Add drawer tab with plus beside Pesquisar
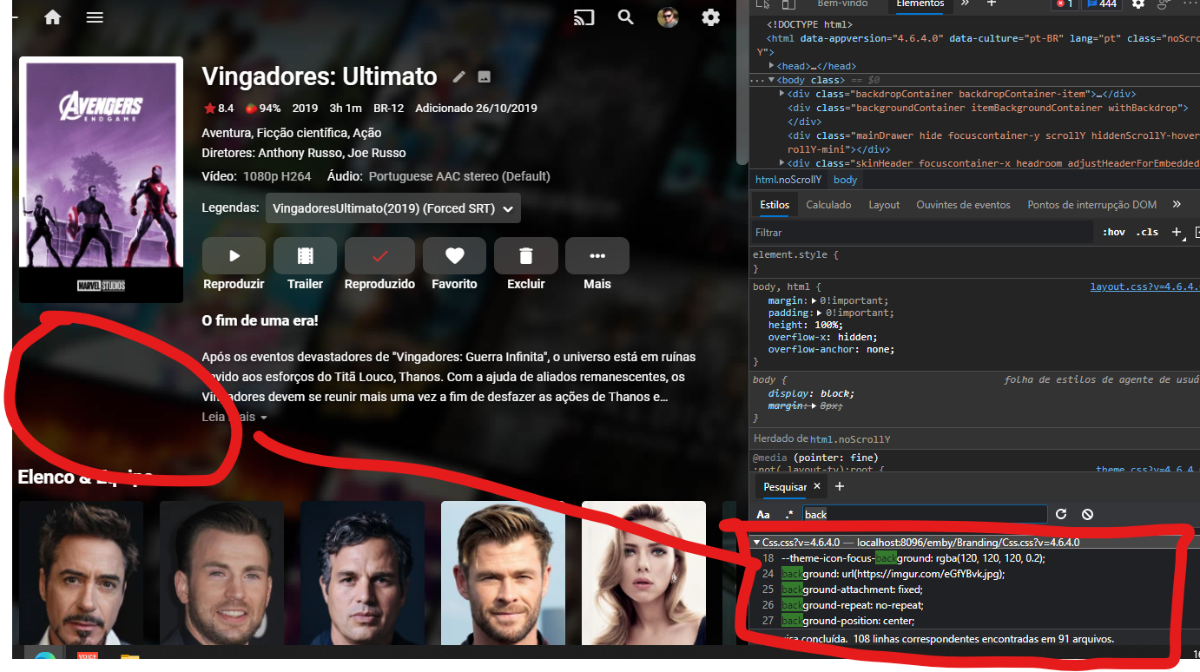The width and height of the screenshot is (1200, 672). [x=840, y=487]
